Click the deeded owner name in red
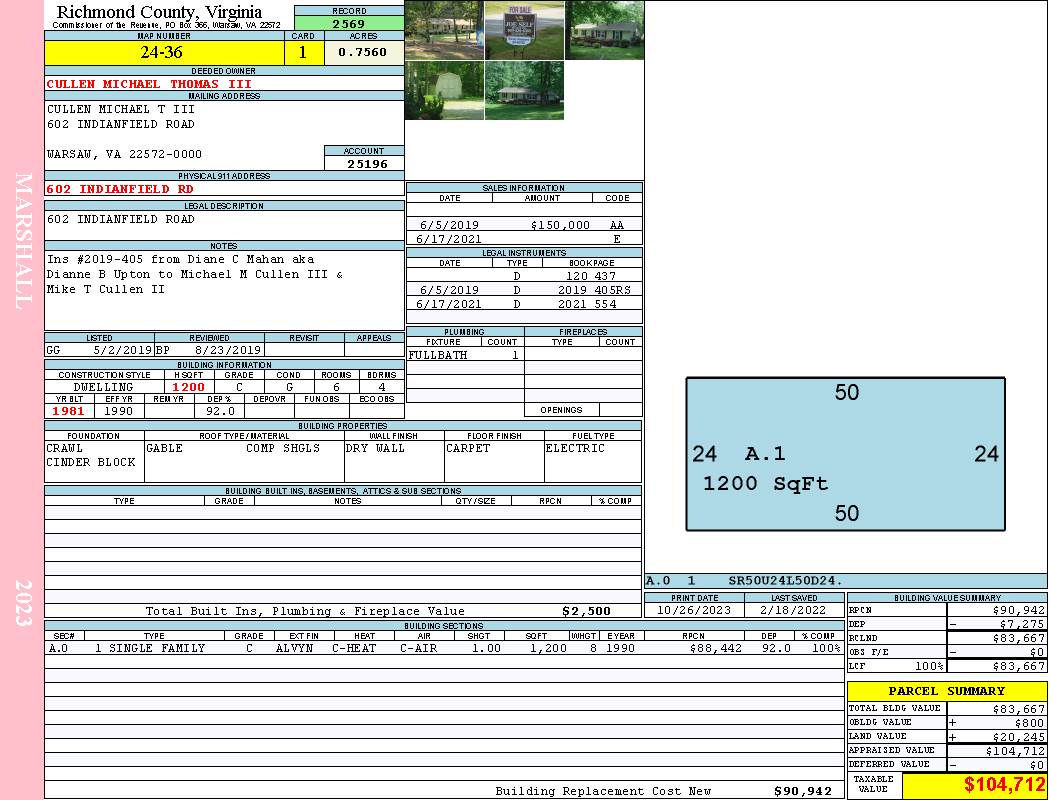 149,84
